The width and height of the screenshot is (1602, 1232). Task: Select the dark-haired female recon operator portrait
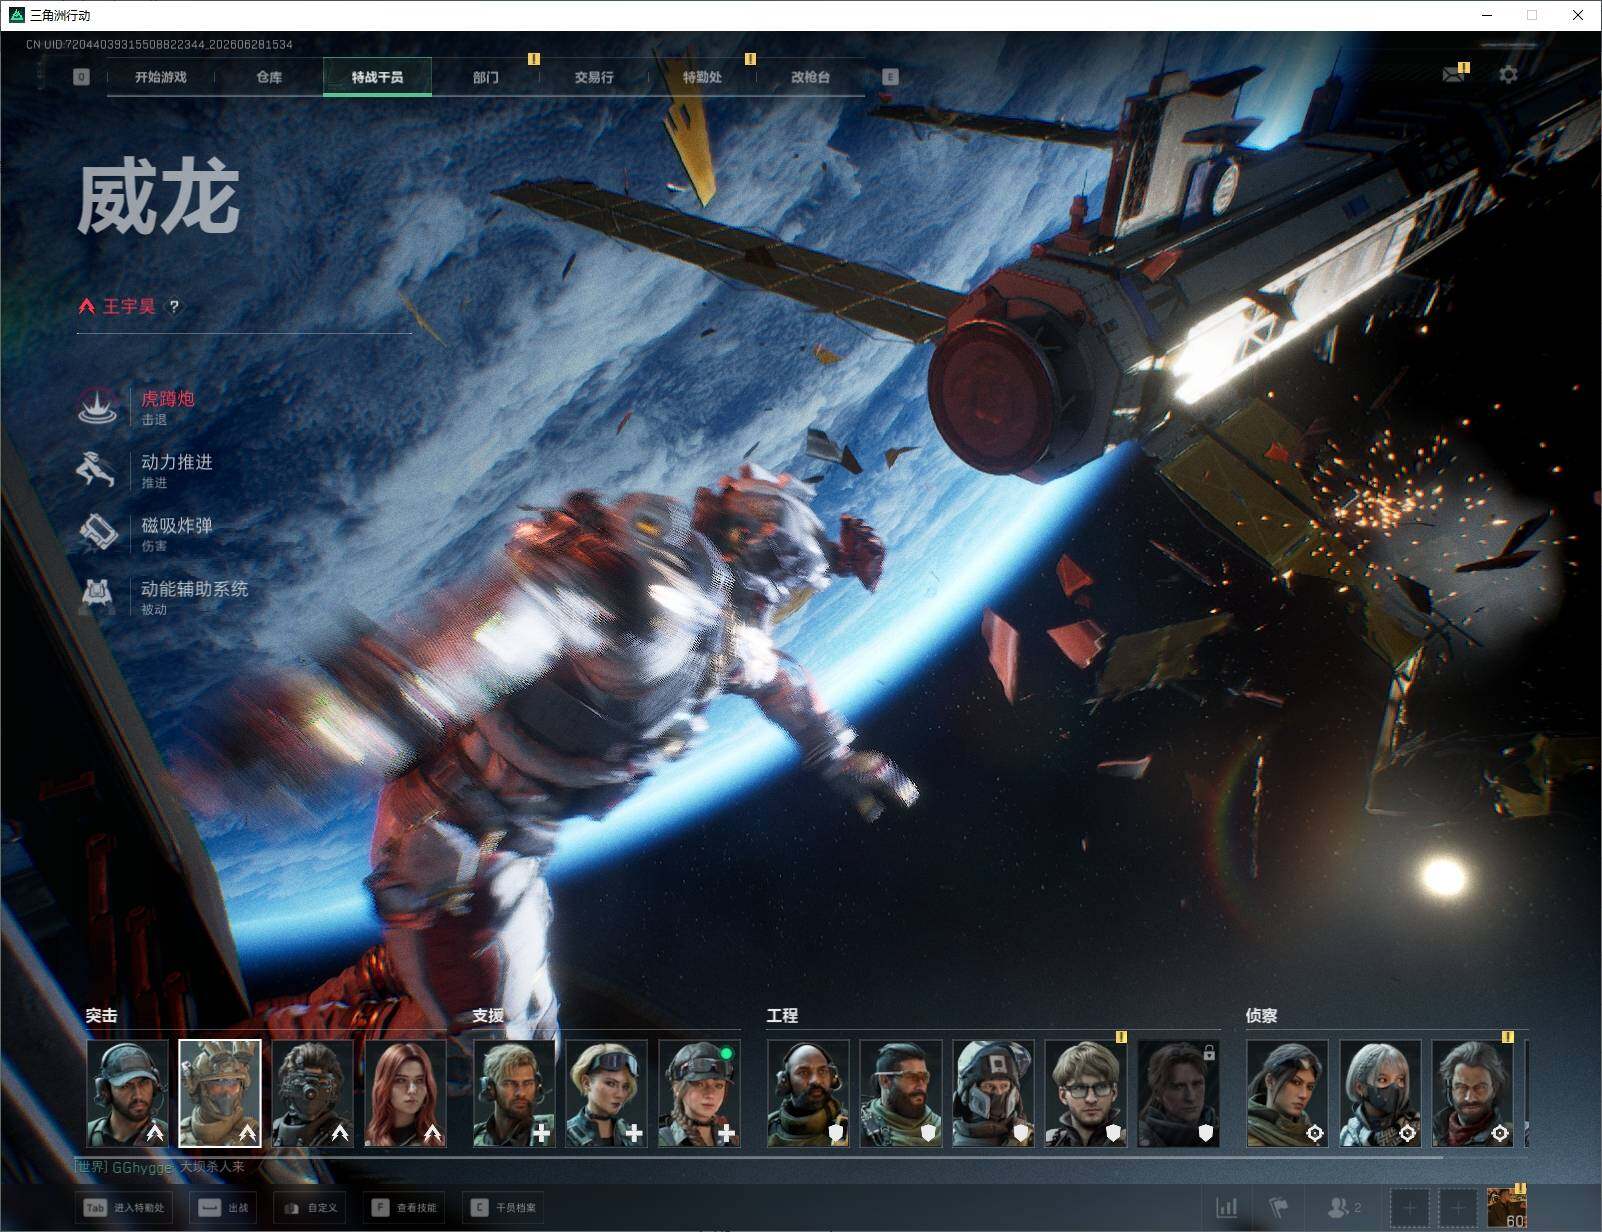(x=1287, y=1093)
